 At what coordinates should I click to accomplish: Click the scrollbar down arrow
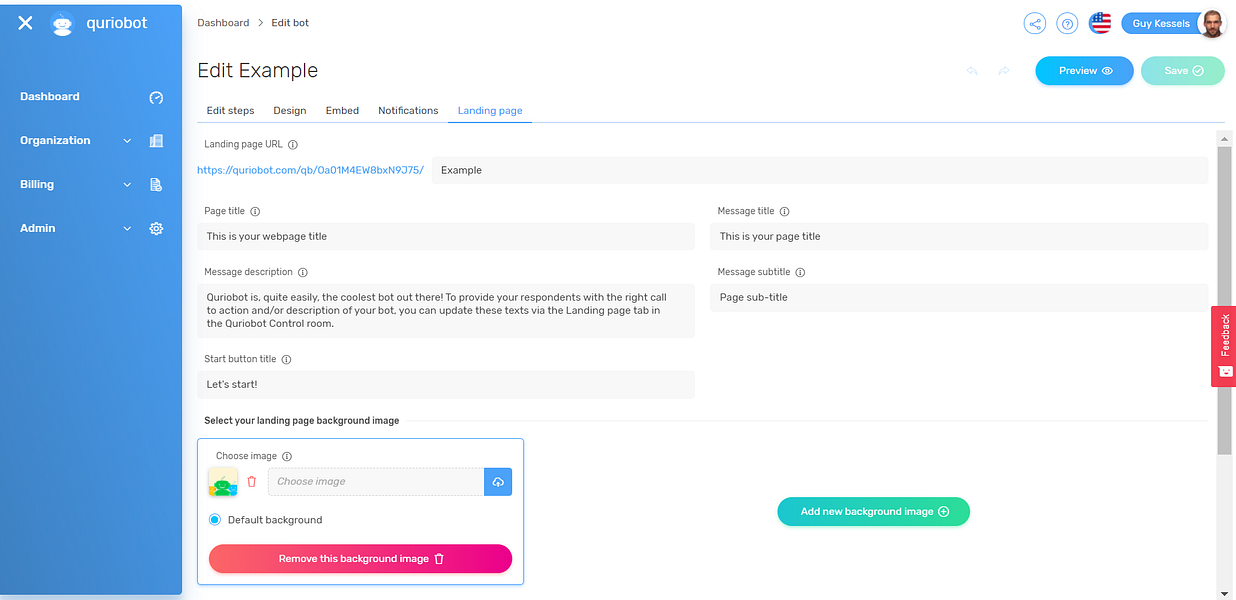point(1224,592)
